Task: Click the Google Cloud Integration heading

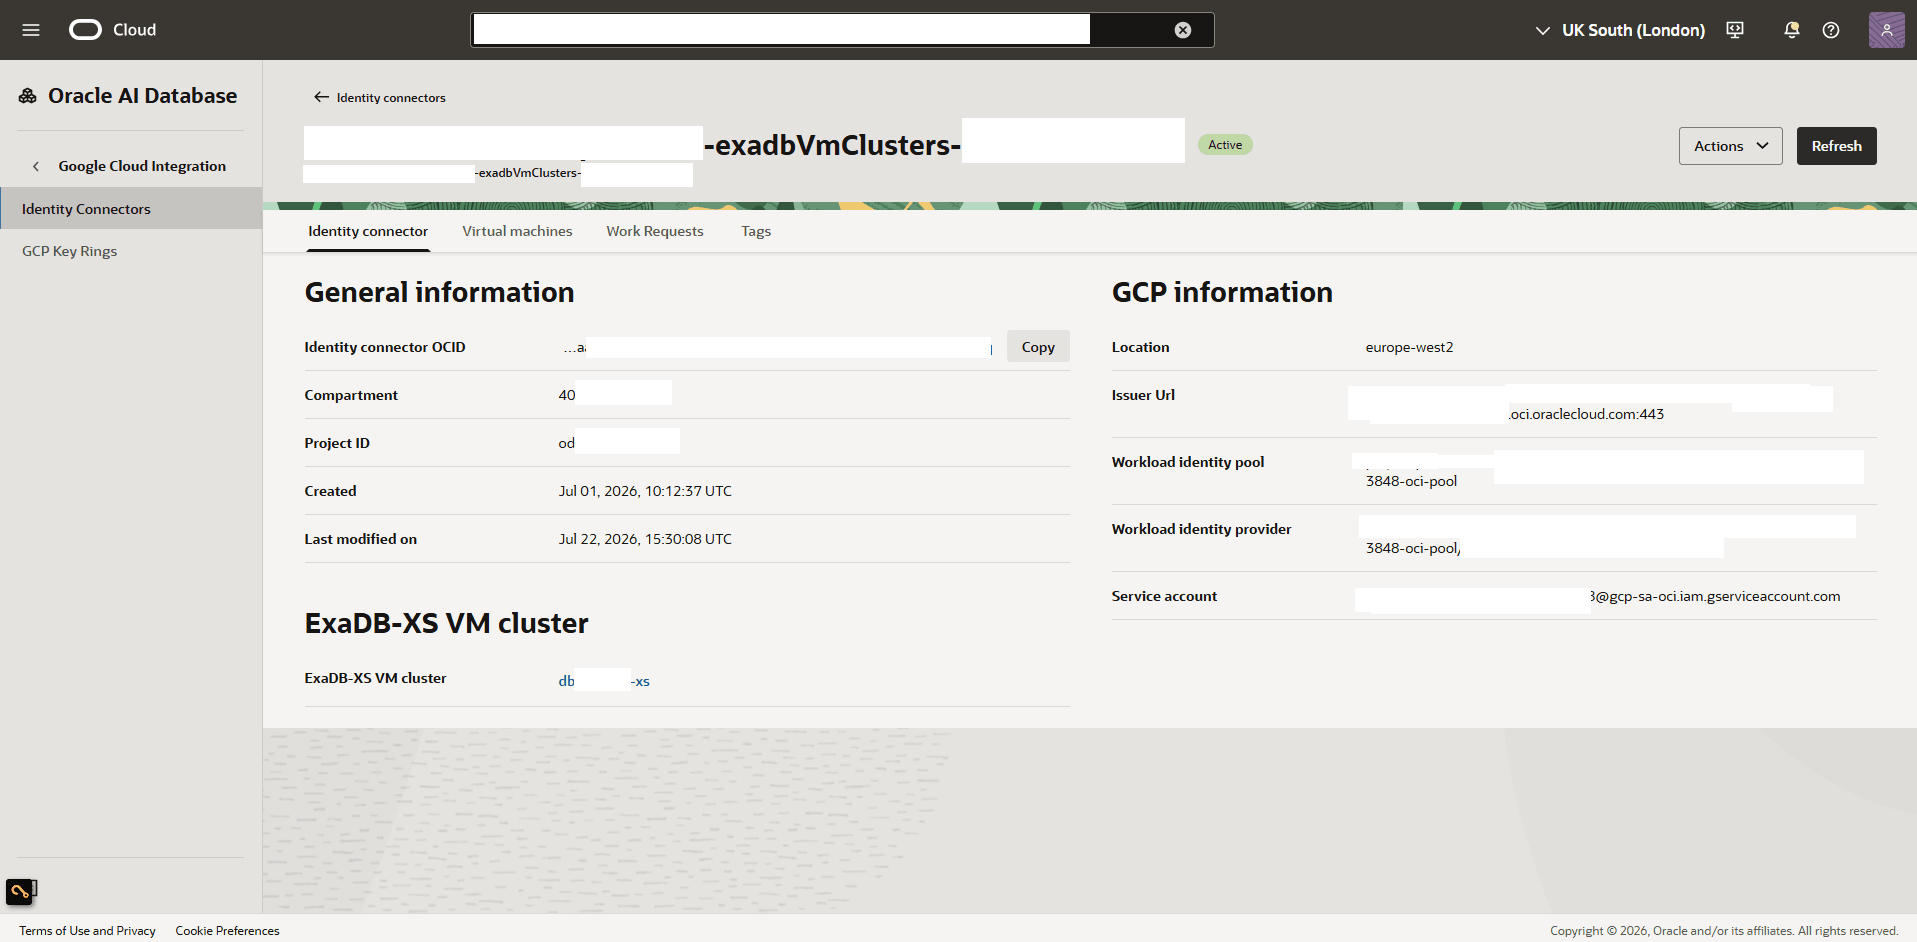Action: [142, 166]
